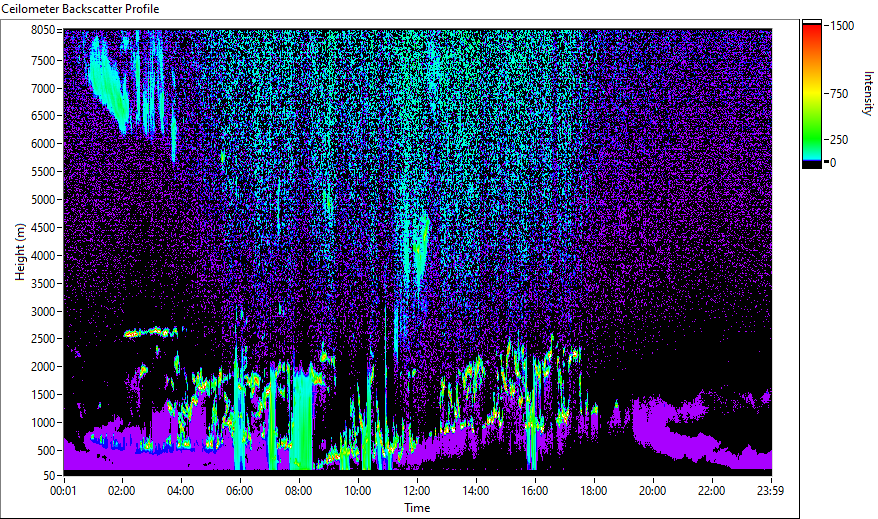Click the 04:00 time tick label
The height and width of the screenshot is (519, 878).
click(180, 491)
